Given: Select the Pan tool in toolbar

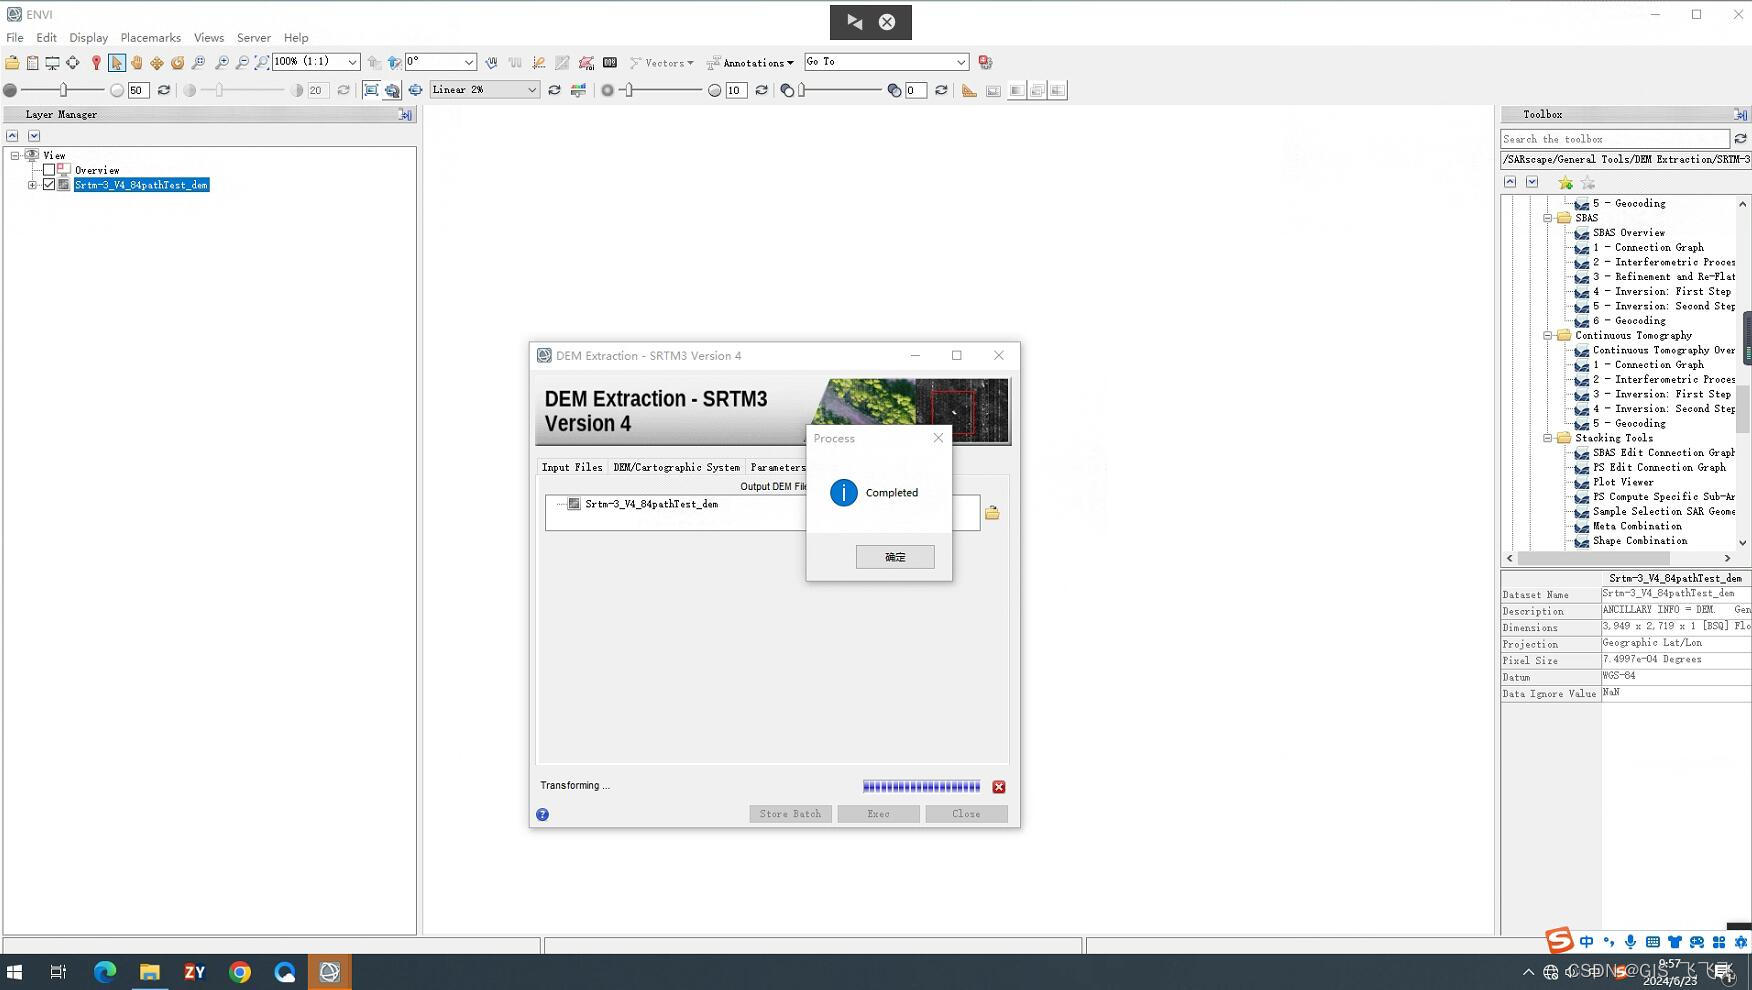Looking at the screenshot, I should 137,62.
